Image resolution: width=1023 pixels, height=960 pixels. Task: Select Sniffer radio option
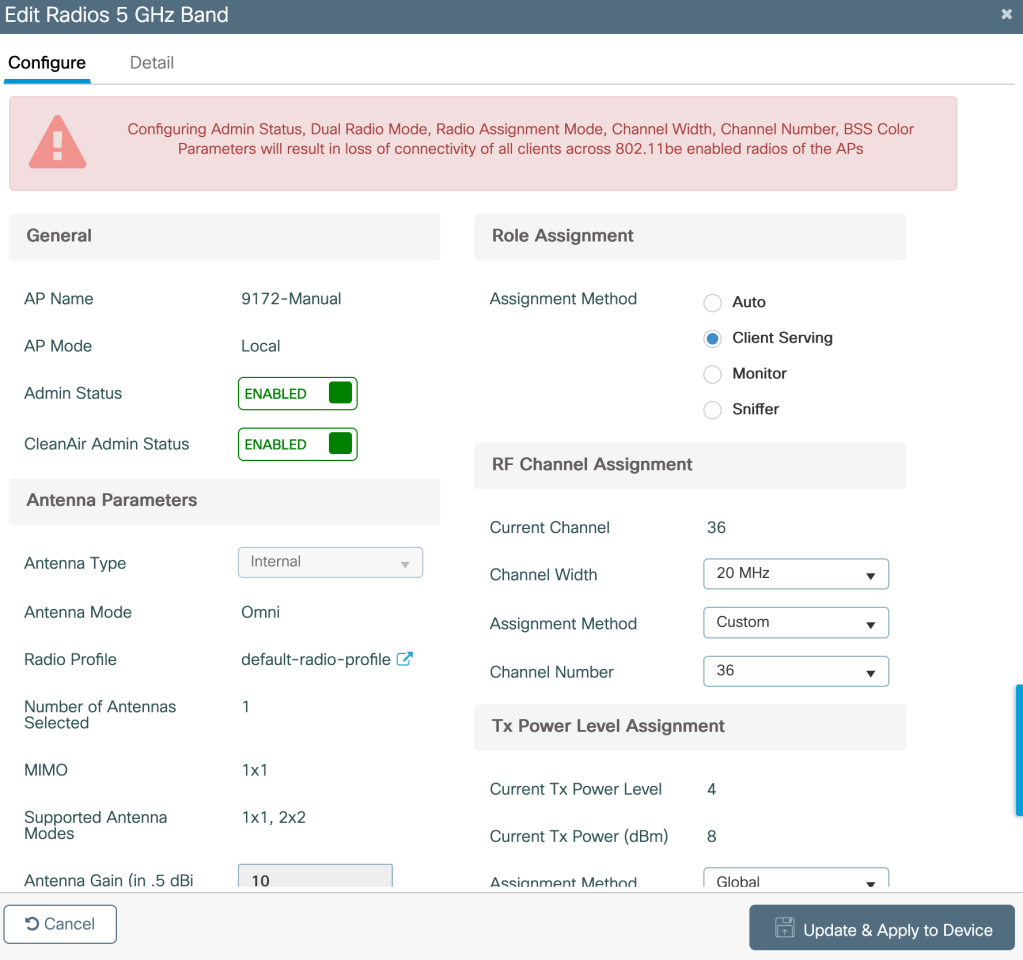(712, 410)
